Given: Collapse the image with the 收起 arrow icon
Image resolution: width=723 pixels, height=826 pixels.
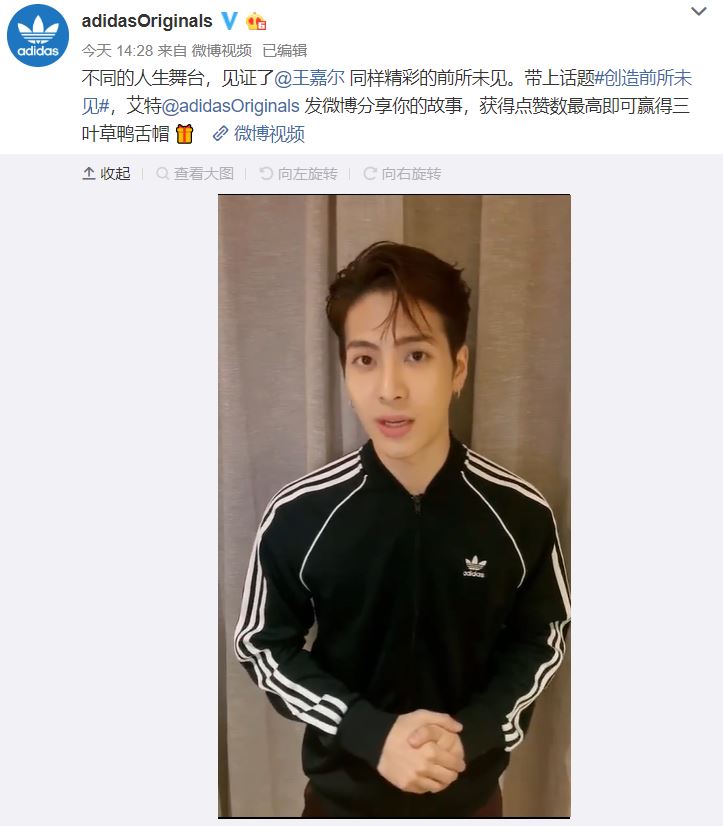Looking at the screenshot, I should (x=89, y=173).
